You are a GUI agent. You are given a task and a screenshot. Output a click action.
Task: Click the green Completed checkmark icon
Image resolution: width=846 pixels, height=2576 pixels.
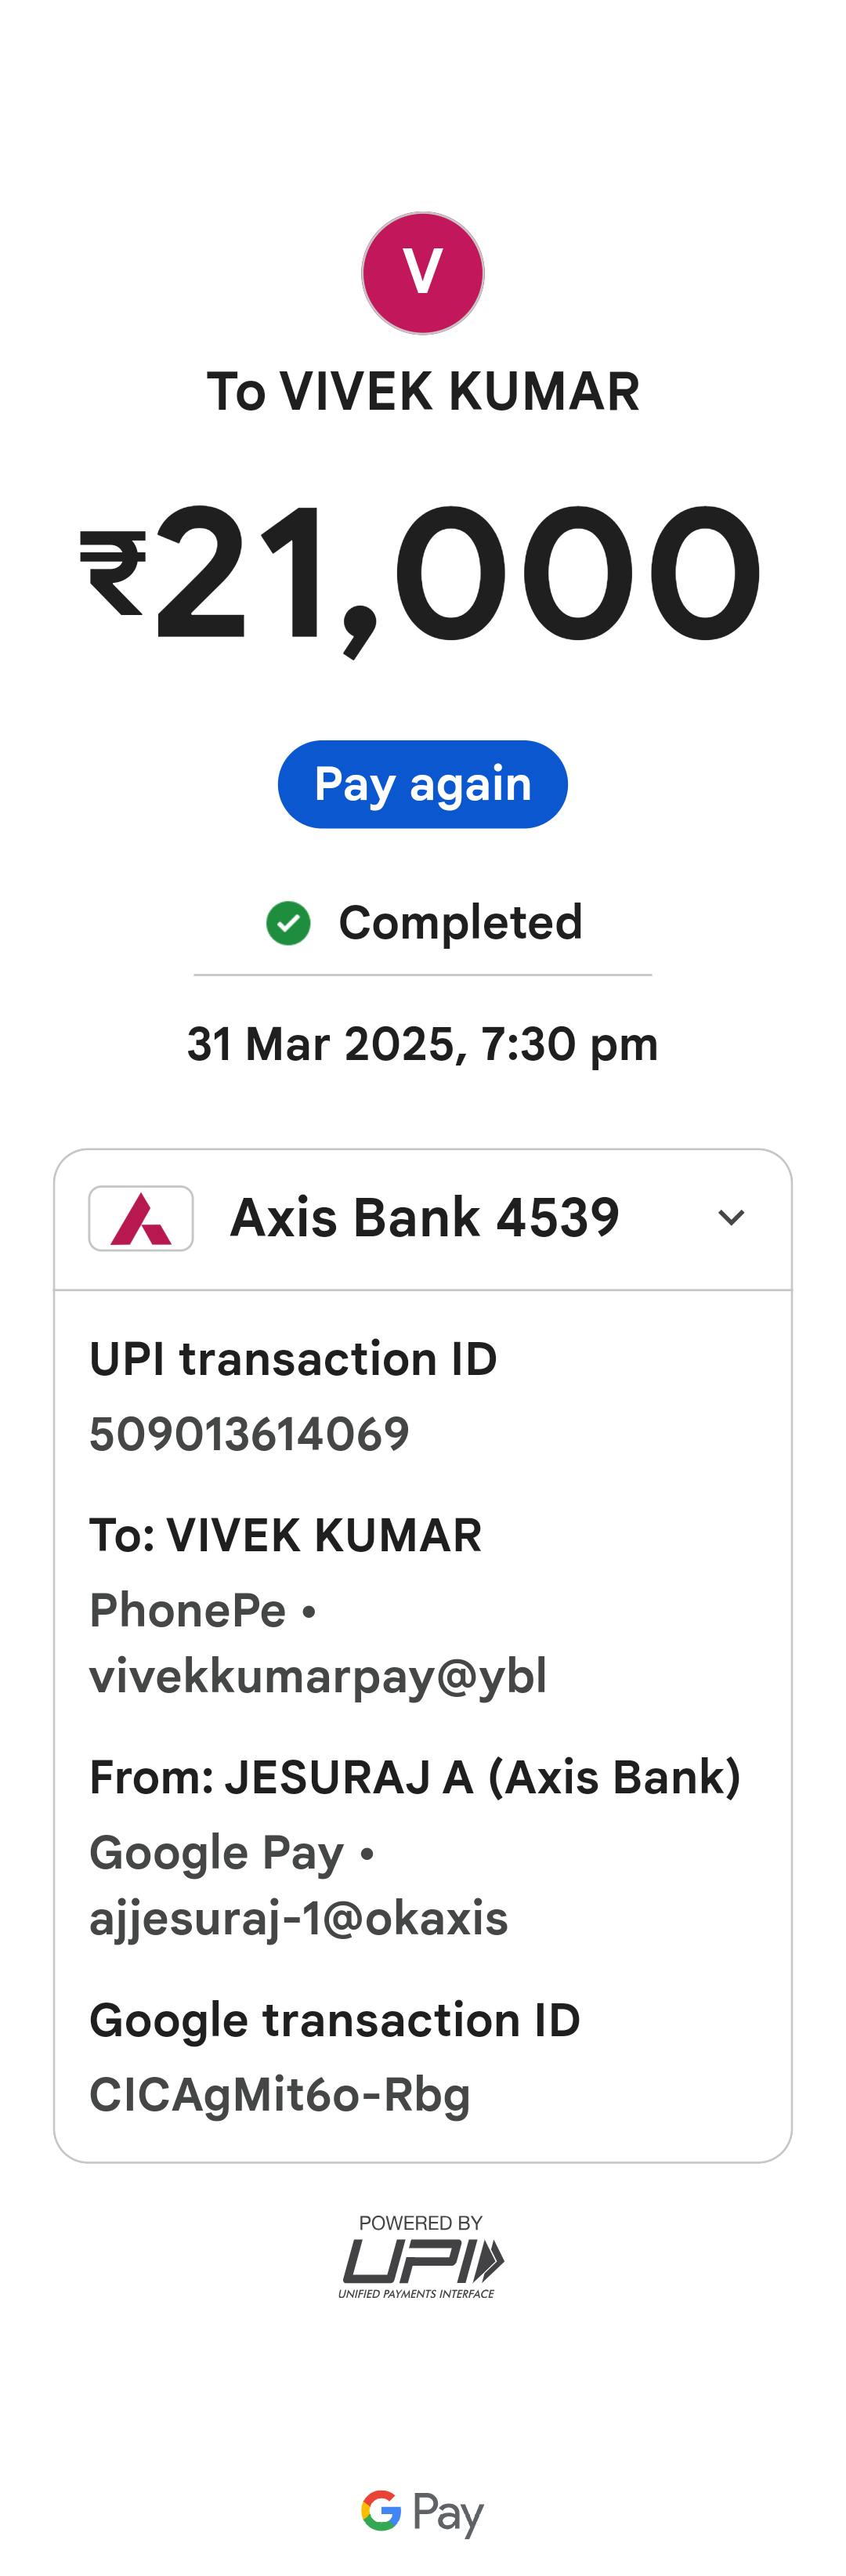288,922
